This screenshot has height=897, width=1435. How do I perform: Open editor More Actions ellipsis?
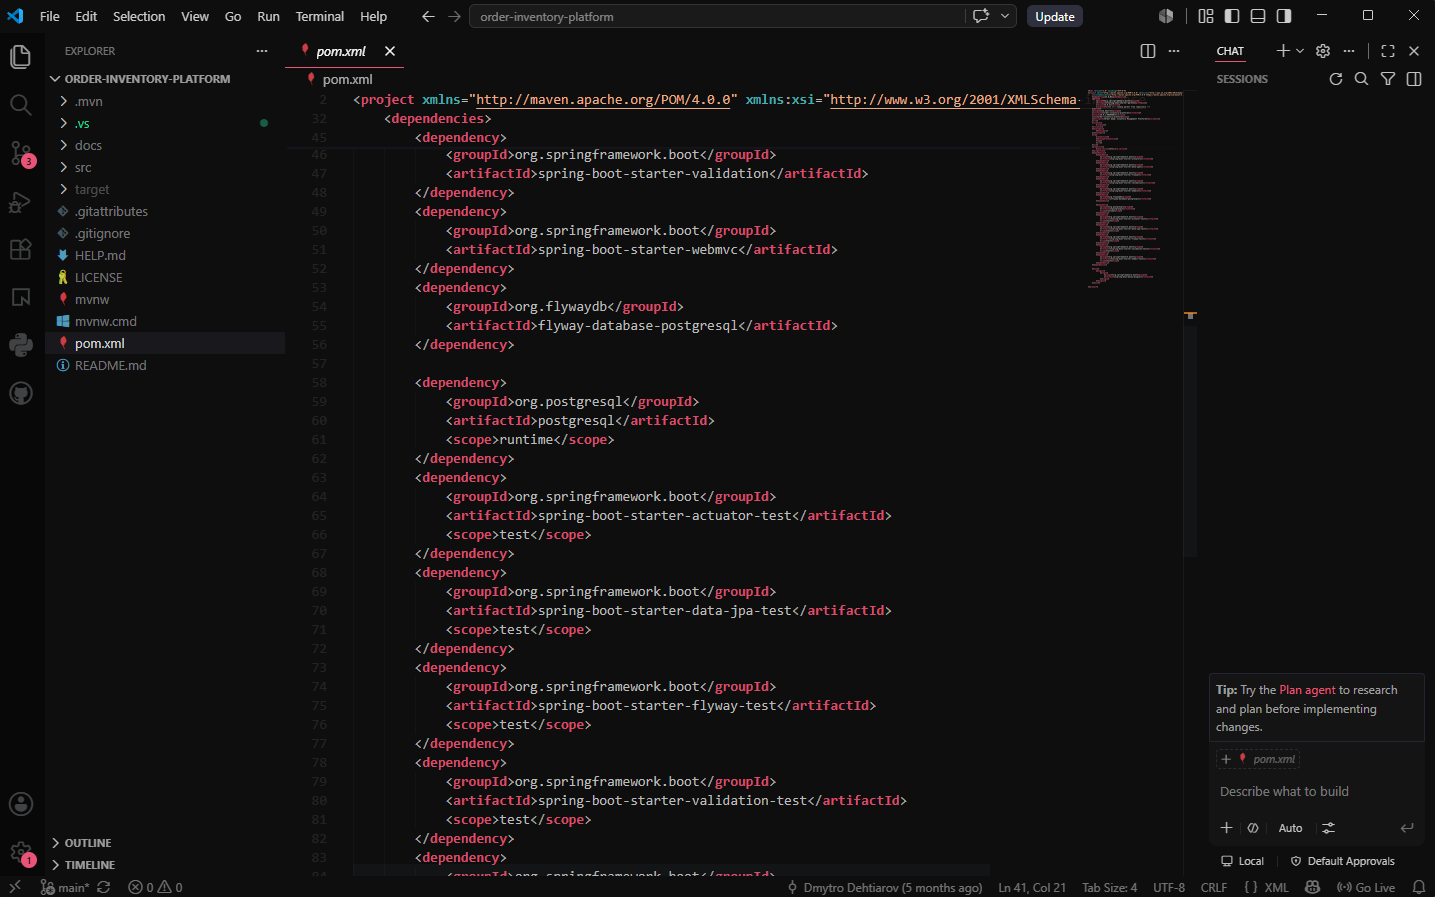coord(1174,51)
